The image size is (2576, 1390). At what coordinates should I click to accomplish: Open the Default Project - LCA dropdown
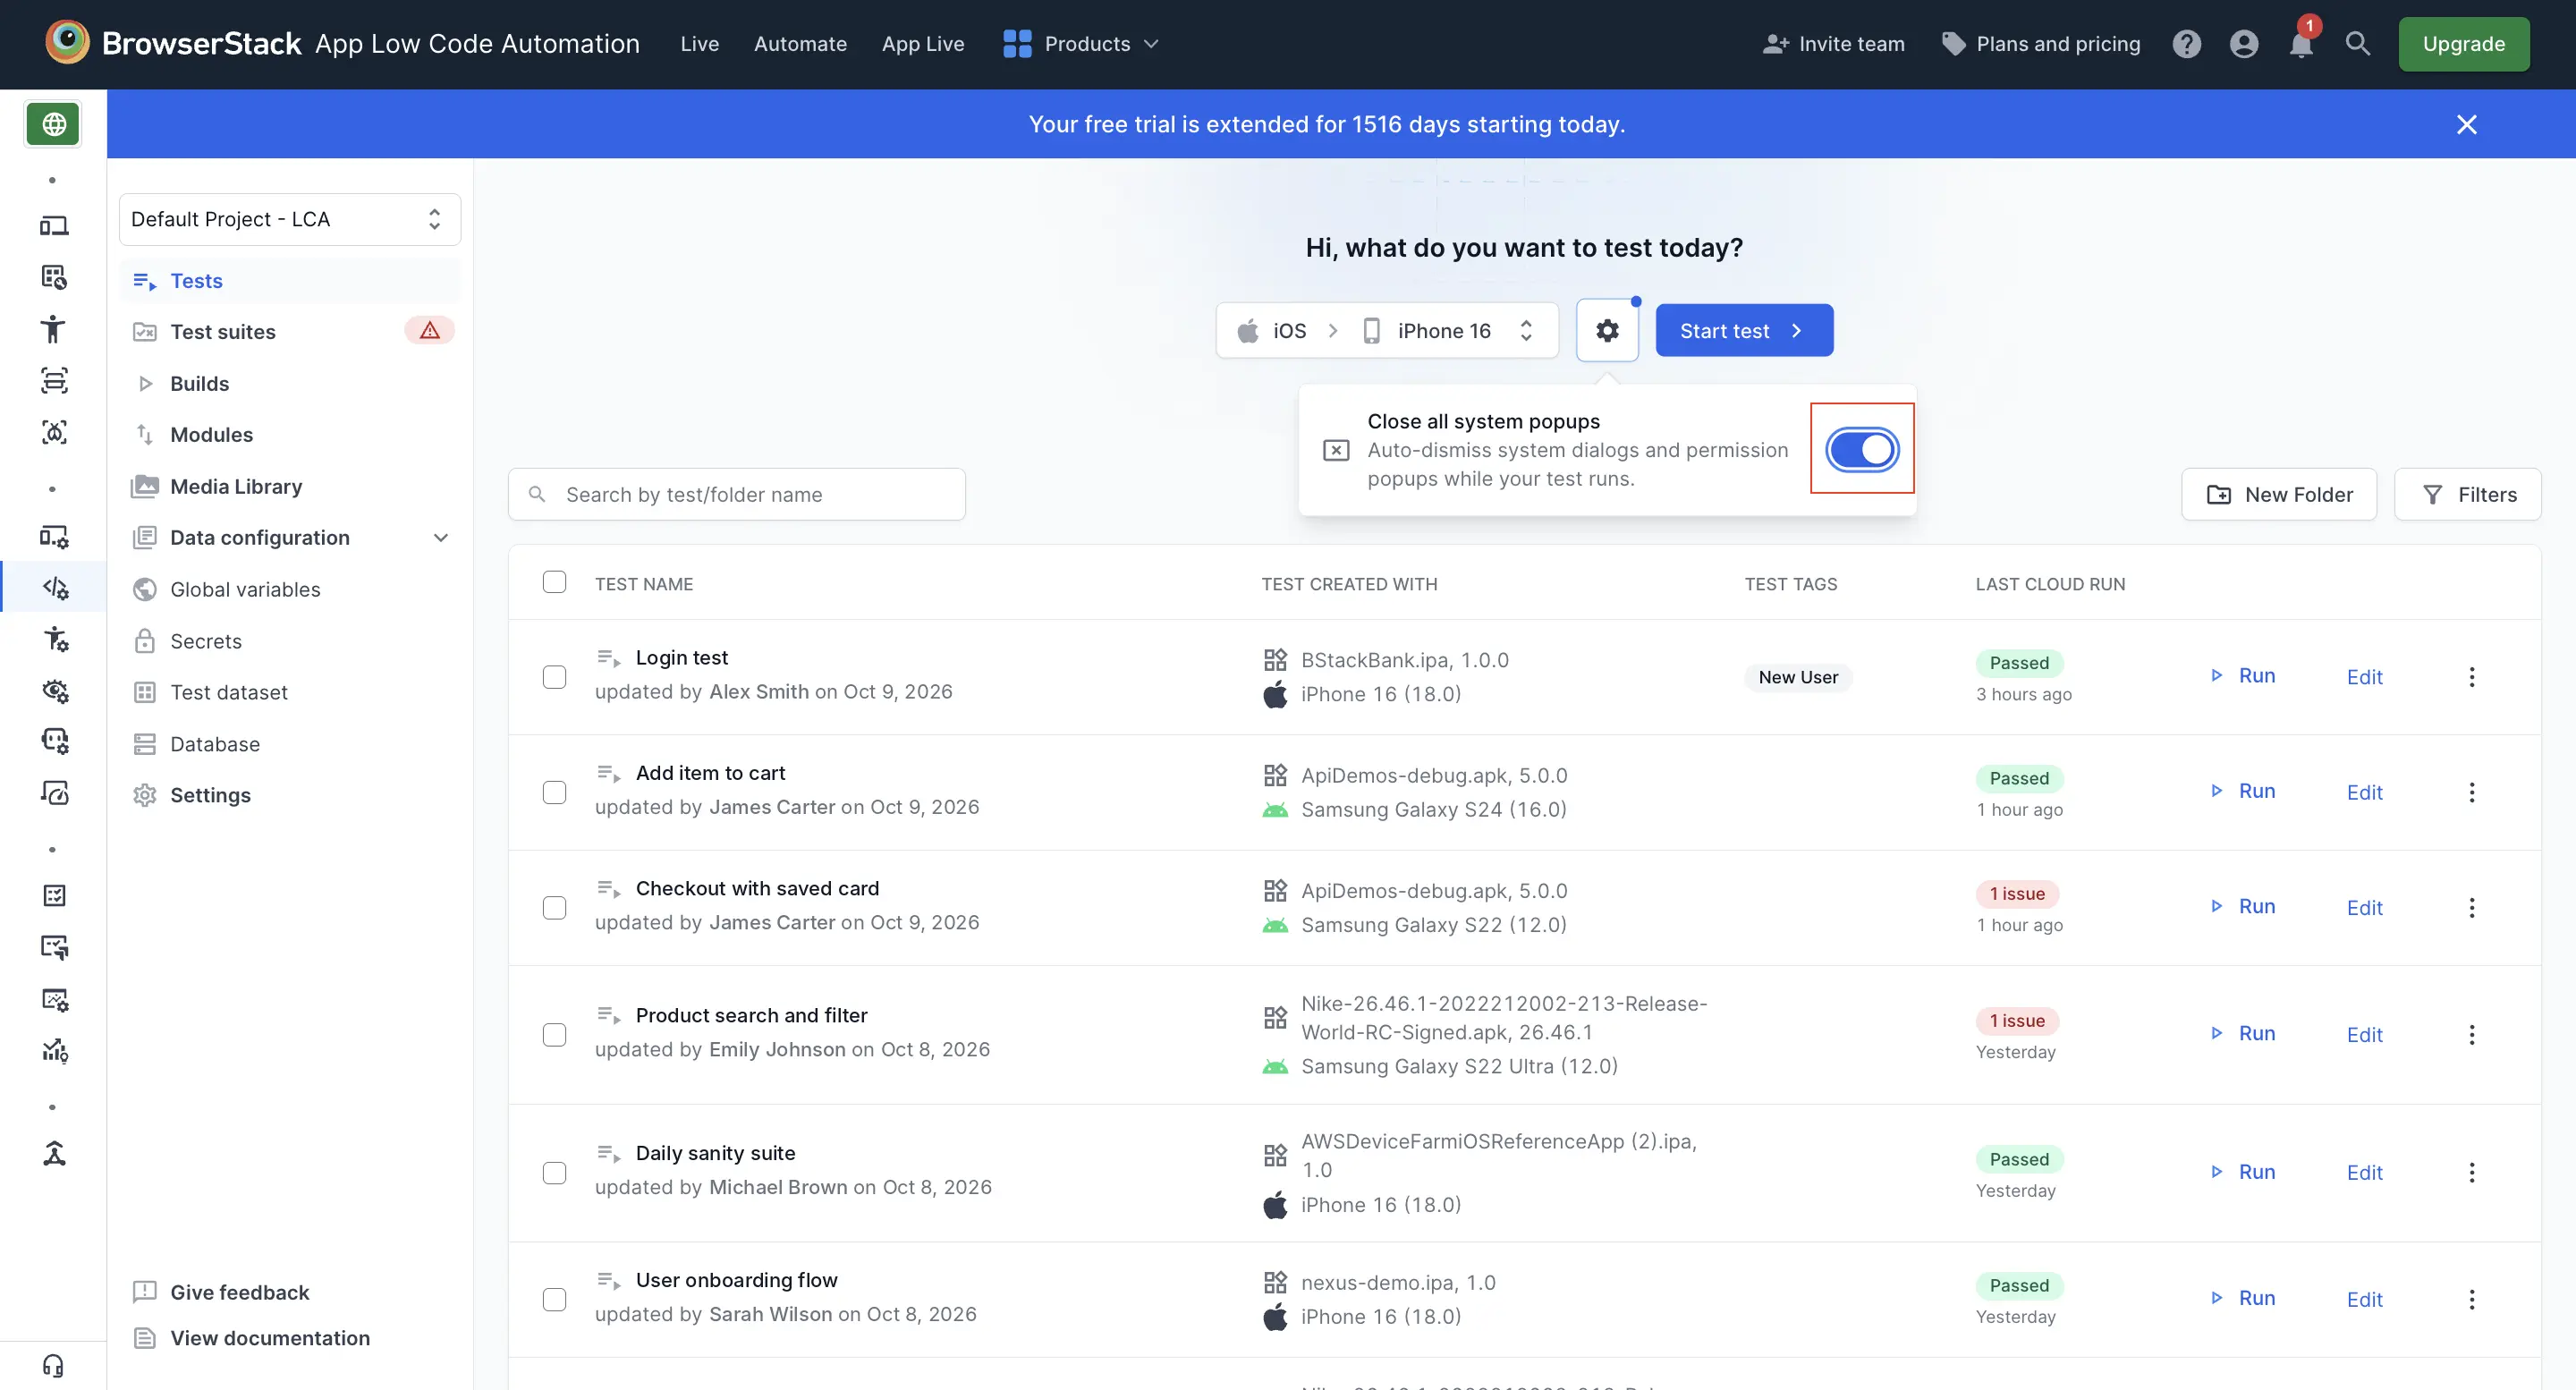coord(290,219)
